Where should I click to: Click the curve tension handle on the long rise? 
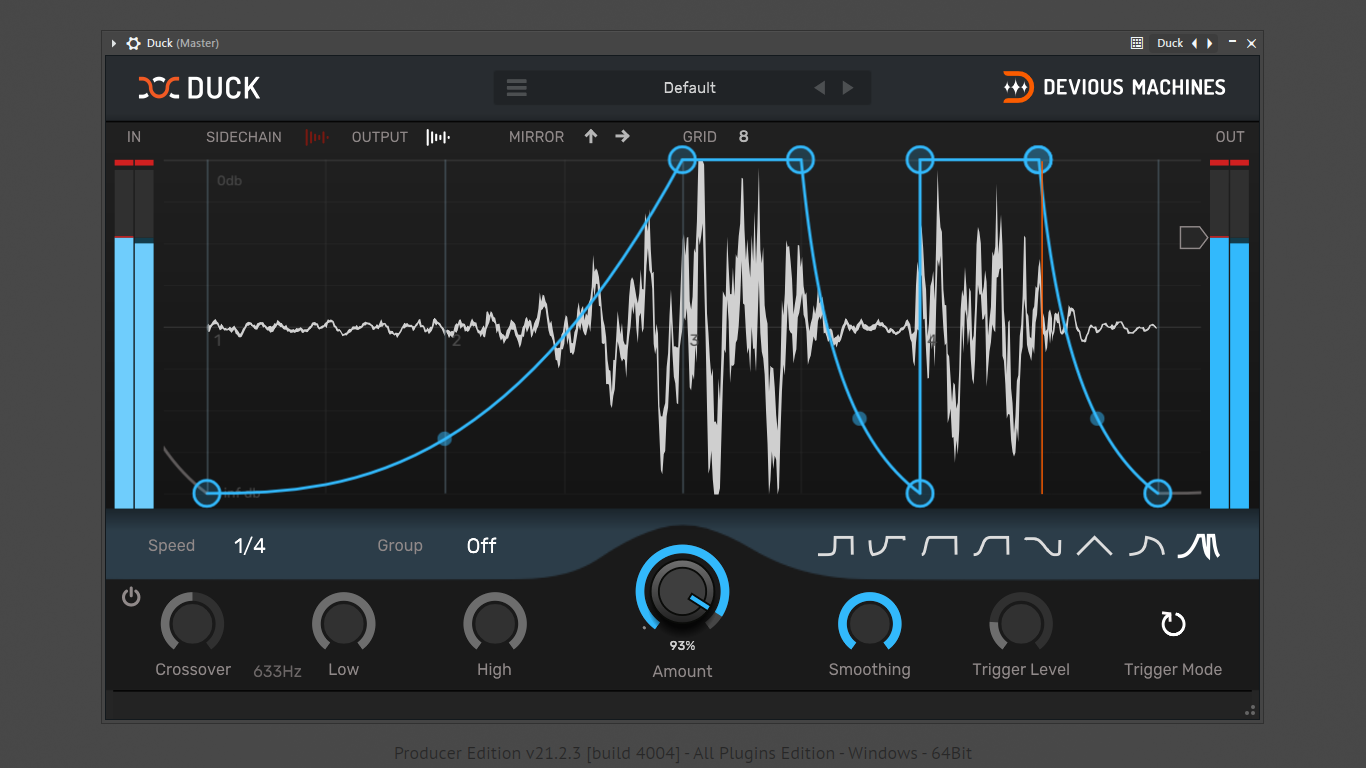pyautogui.click(x=445, y=438)
